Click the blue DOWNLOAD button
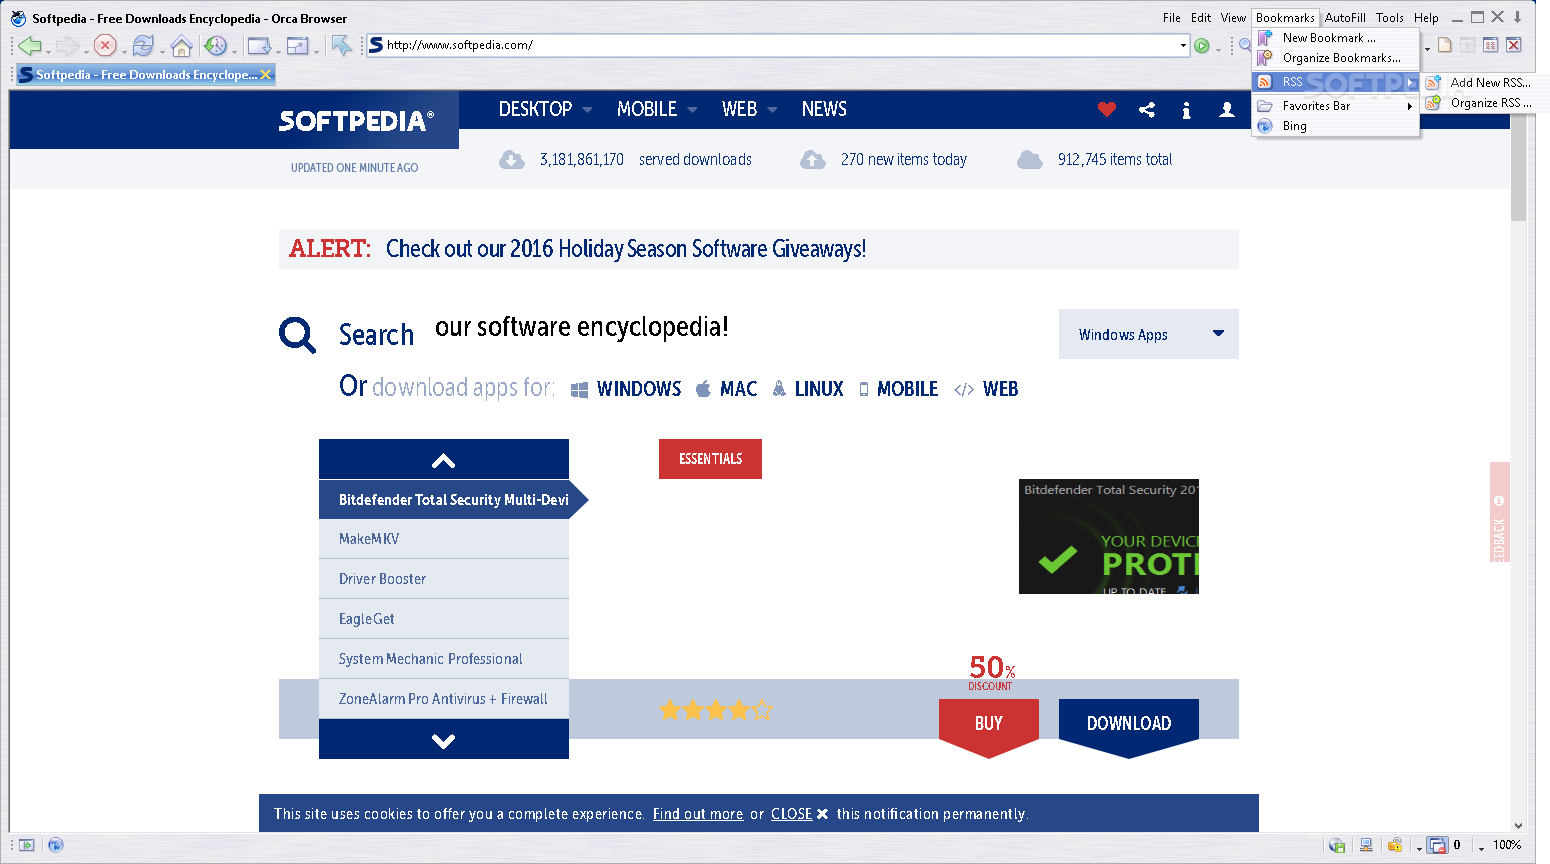1550x864 pixels. pyautogui.click(x=1129, y=725)
